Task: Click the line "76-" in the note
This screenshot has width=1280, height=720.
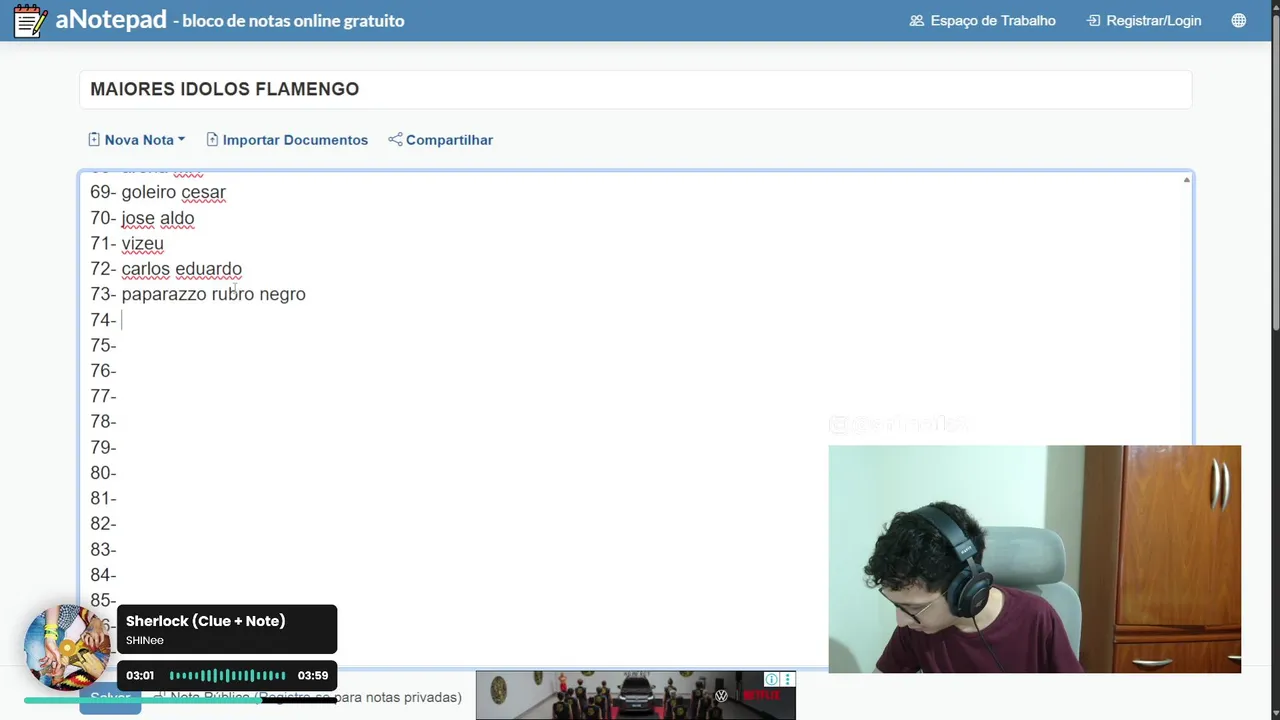Action: [103, 371]
